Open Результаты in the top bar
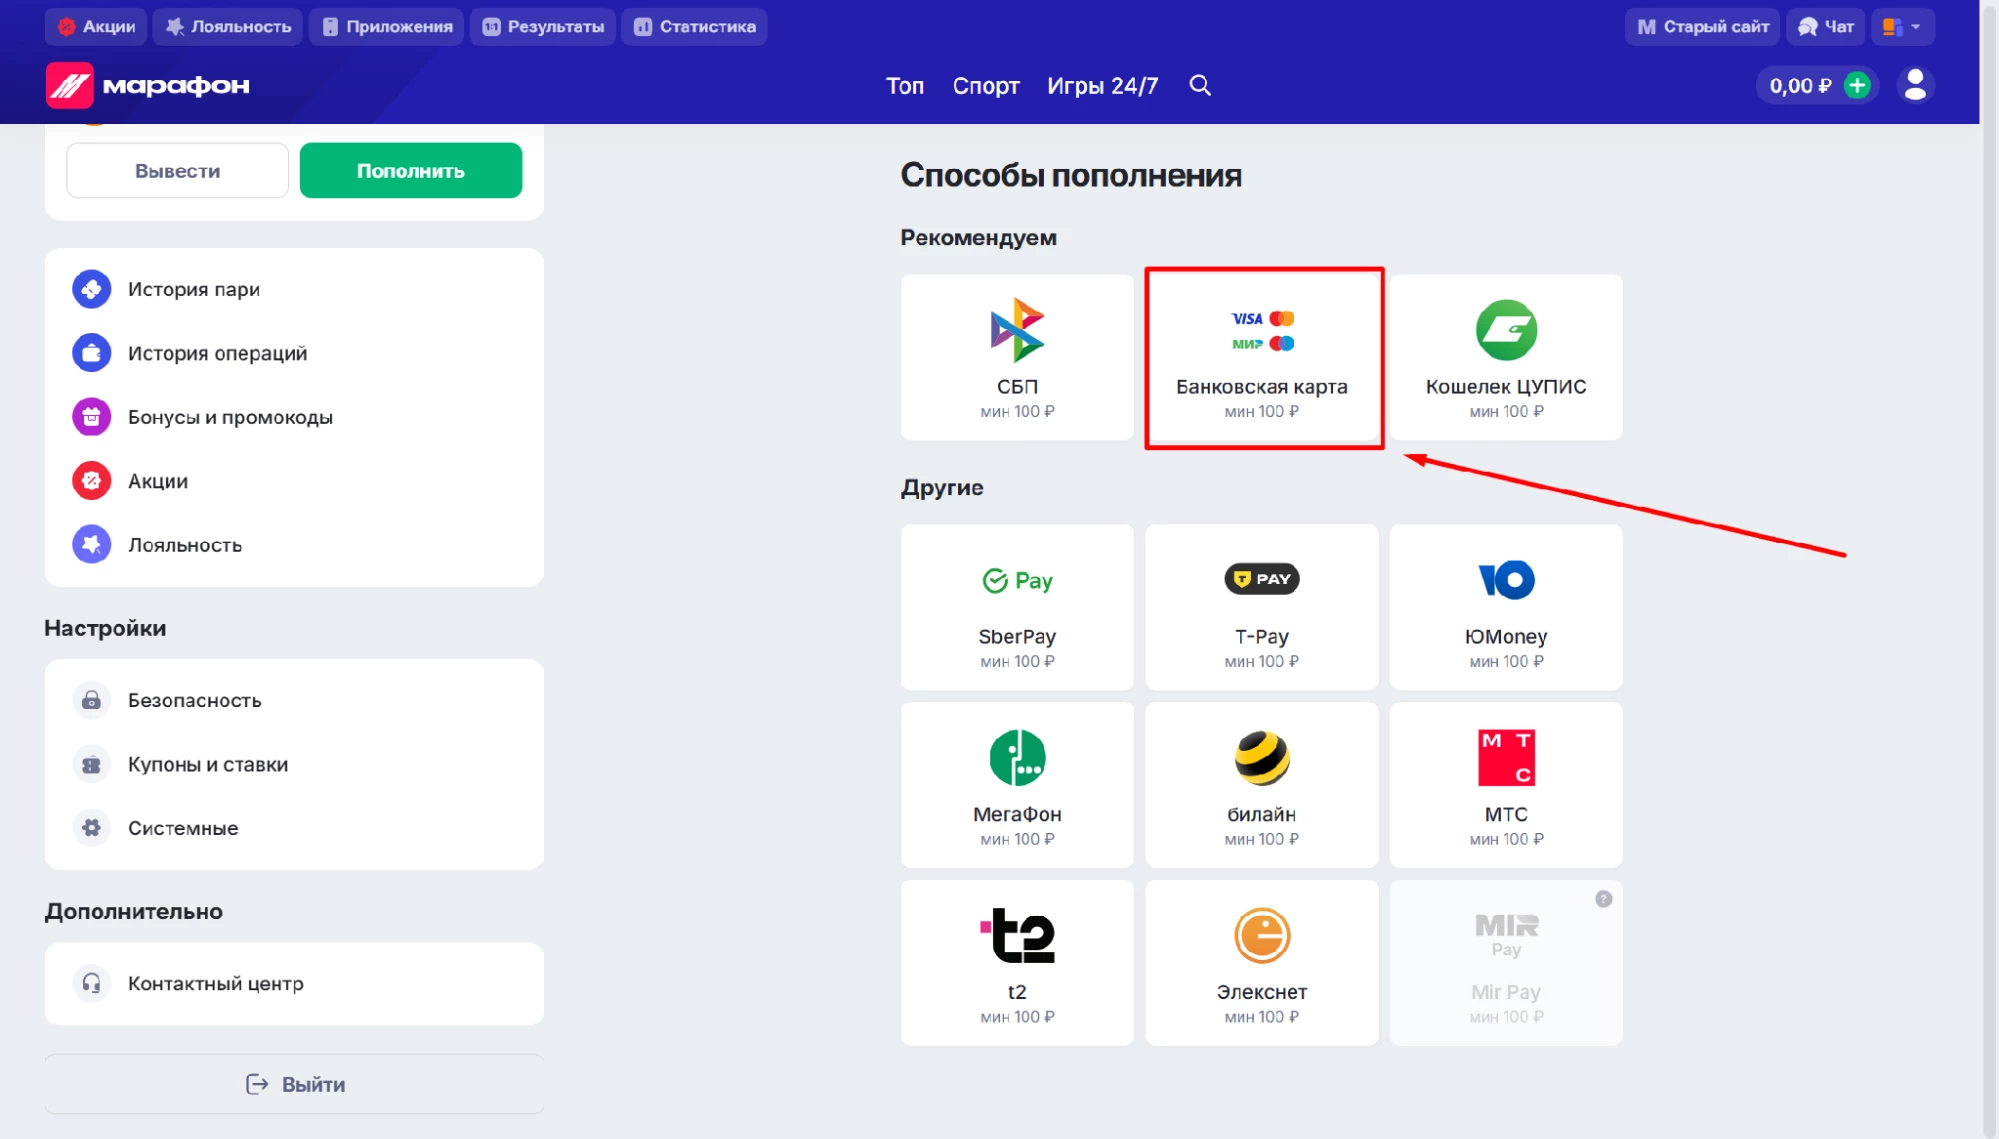The height and width of the screenshot is (1139, 1999). [x=543, y=27]
